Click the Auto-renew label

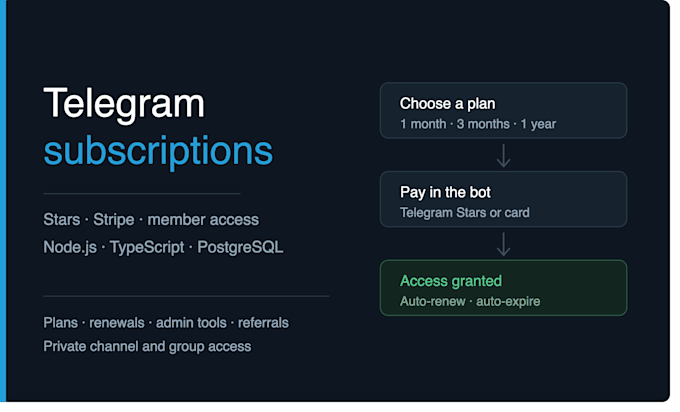tap(433, 301)
